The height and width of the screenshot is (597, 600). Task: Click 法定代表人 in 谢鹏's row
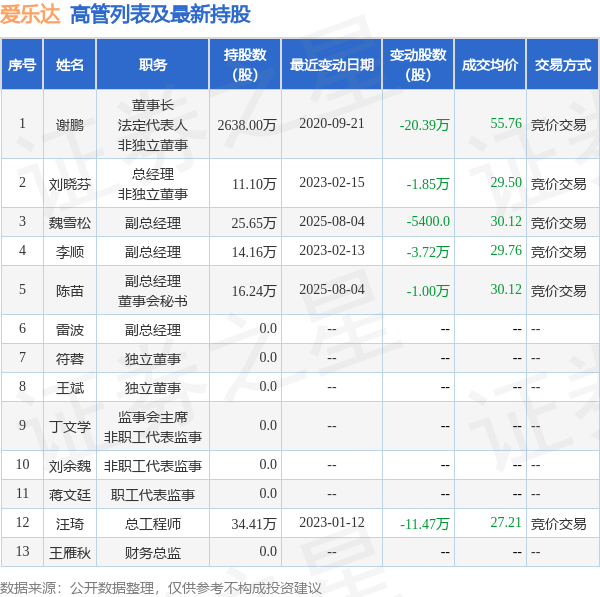(153, 125)
